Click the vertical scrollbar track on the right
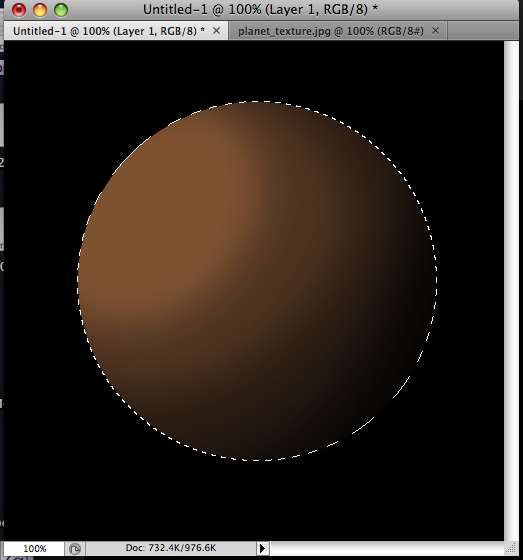Screen dimensions: 523x560 [x=511, y=290]
